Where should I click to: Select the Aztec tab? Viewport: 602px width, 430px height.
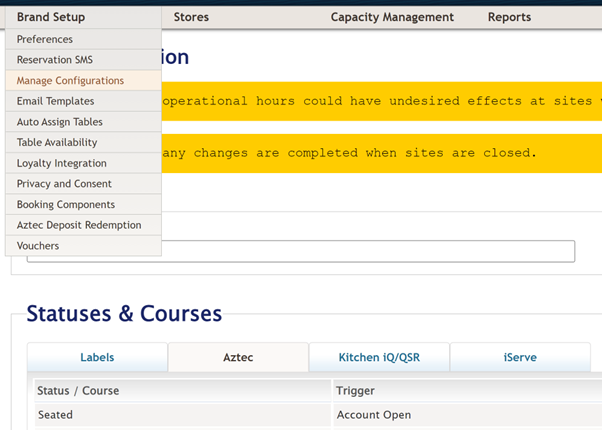tap(238, 357)
